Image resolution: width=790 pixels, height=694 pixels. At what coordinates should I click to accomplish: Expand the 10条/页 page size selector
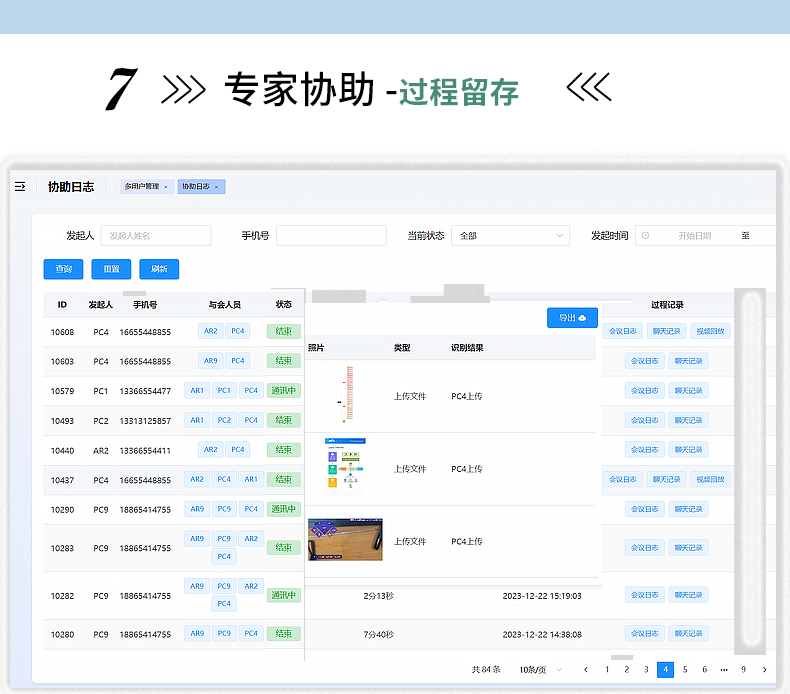point(540,669)
